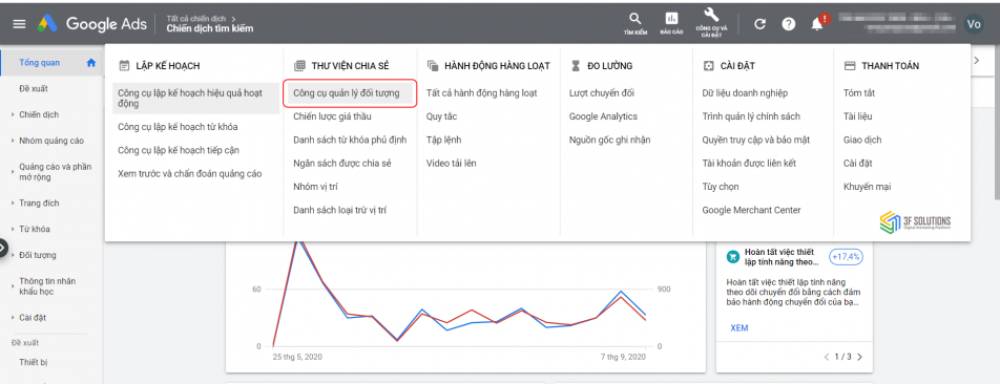Open Nguồn gốc ghi nhận
Image resolution: width=1000 pixels, height=384 pixels.
610,140
